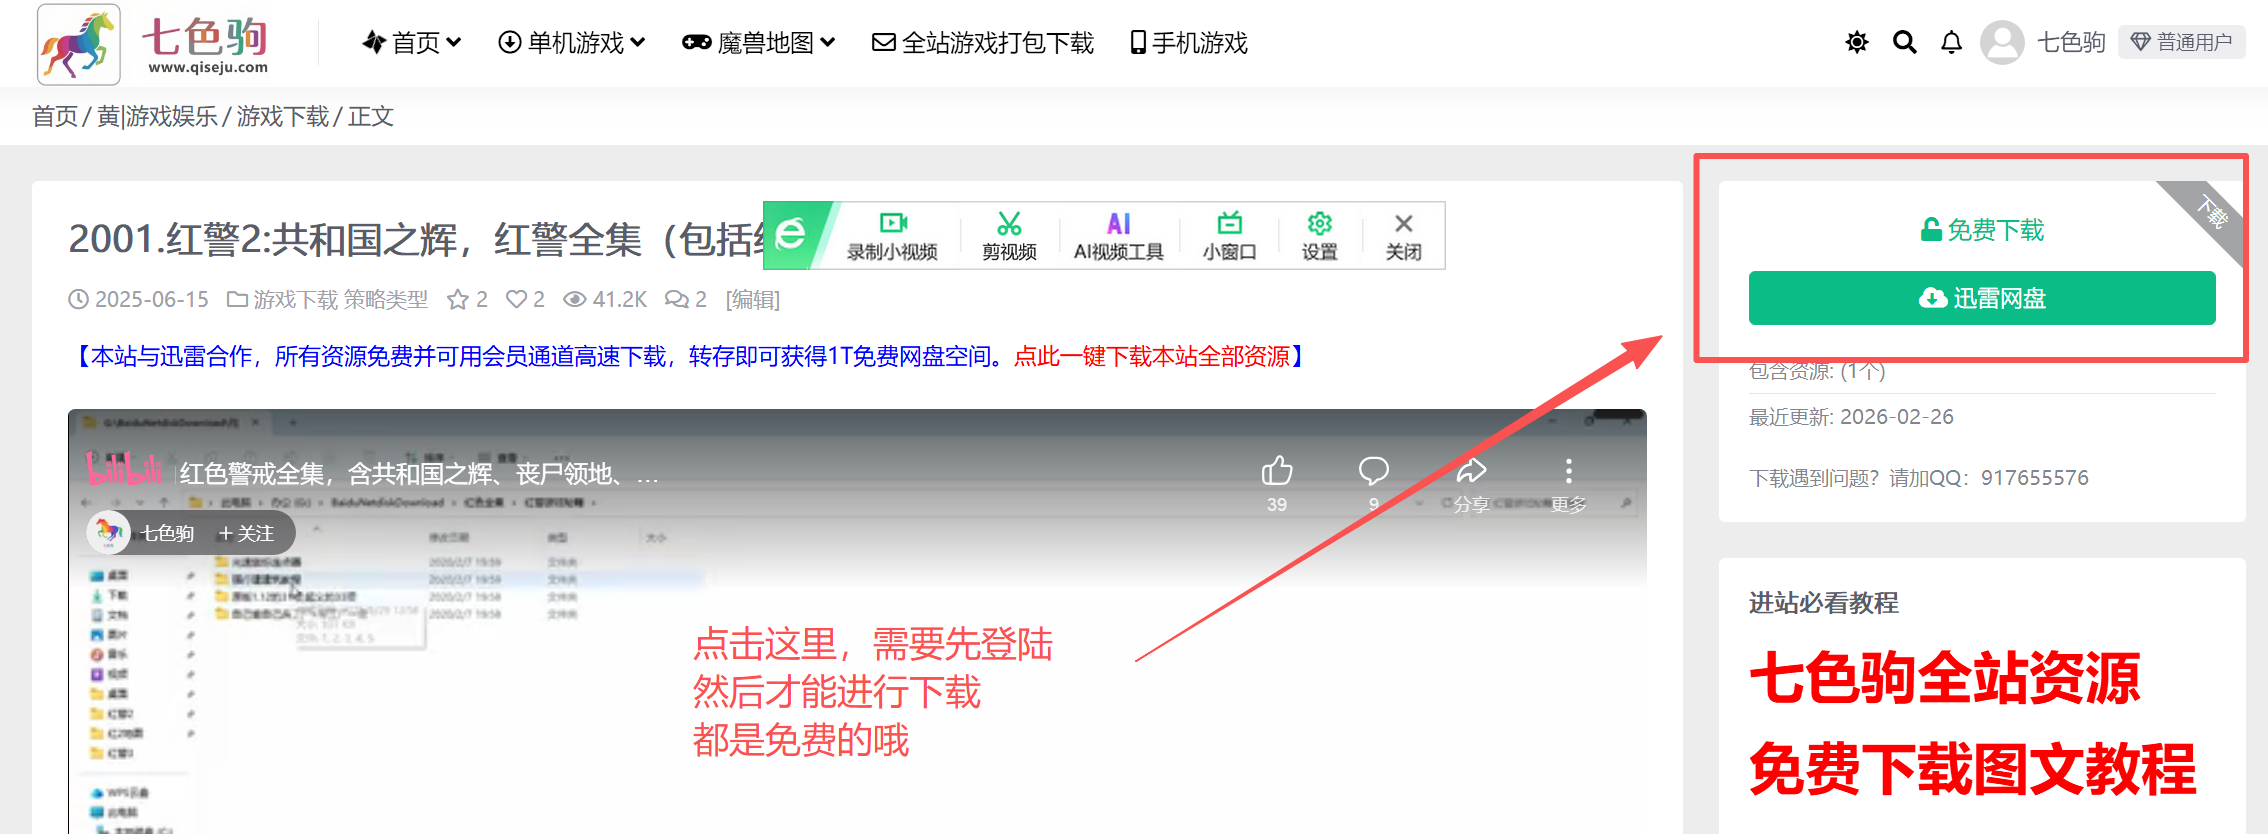Screen dimensions: 2268x834
Task: Click the 录制小视频 record video icon
Action: click(x=892, y=236)
